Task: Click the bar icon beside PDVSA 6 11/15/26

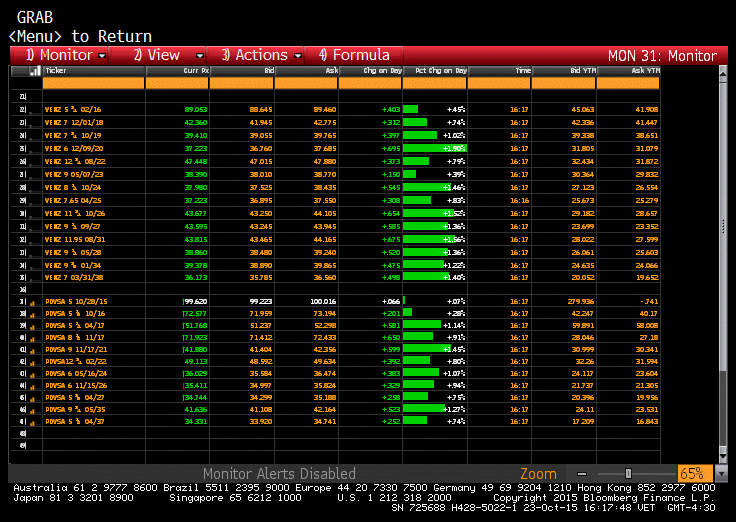Action: [x=32, y=387]
